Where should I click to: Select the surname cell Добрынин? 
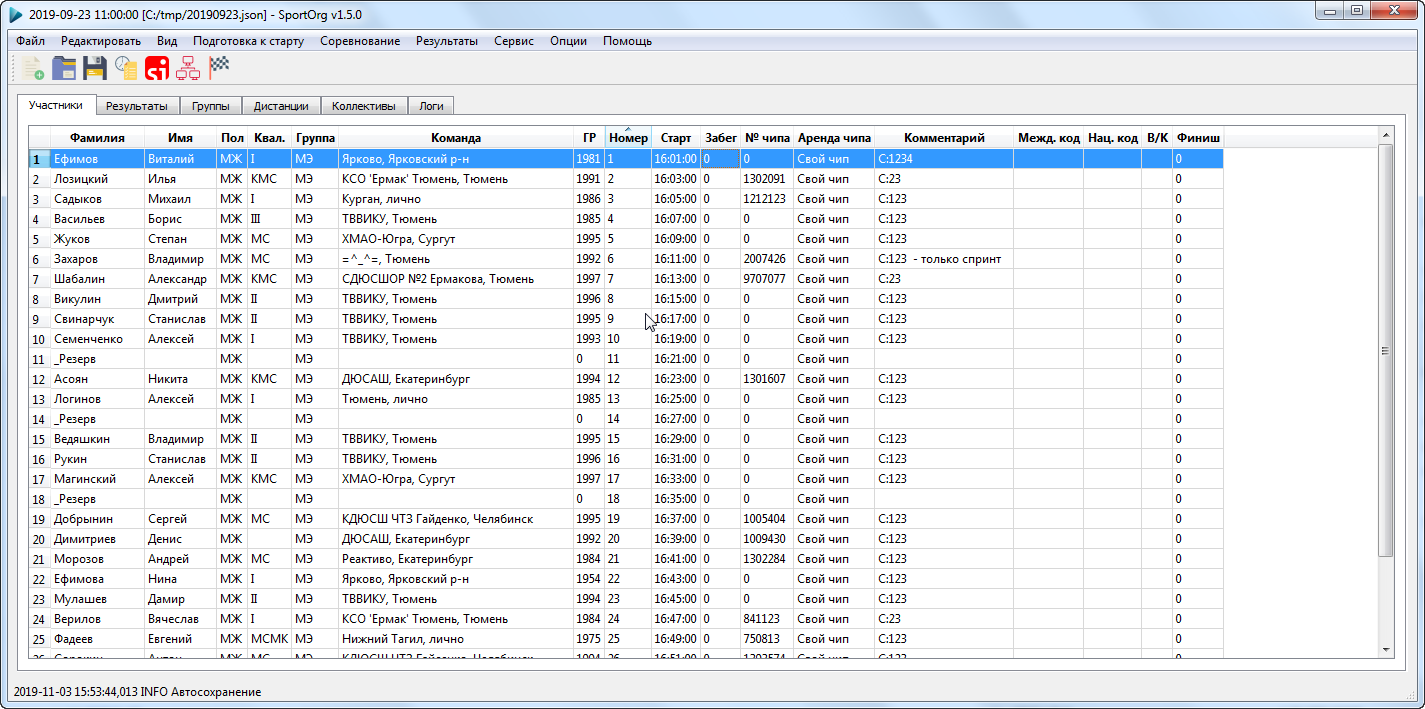point(97,519)
